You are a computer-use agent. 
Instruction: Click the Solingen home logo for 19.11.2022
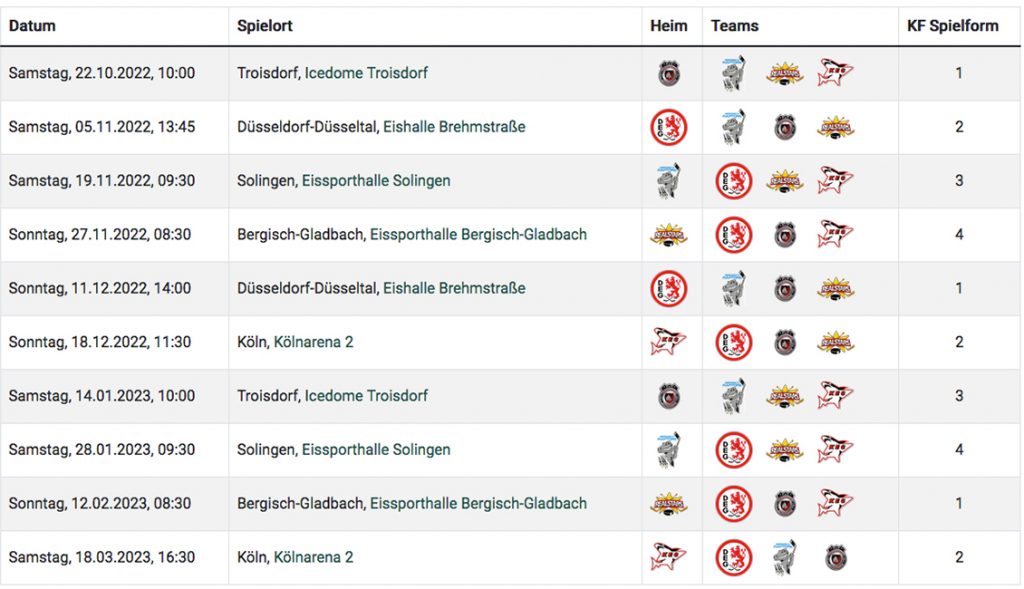pos(669,181)
